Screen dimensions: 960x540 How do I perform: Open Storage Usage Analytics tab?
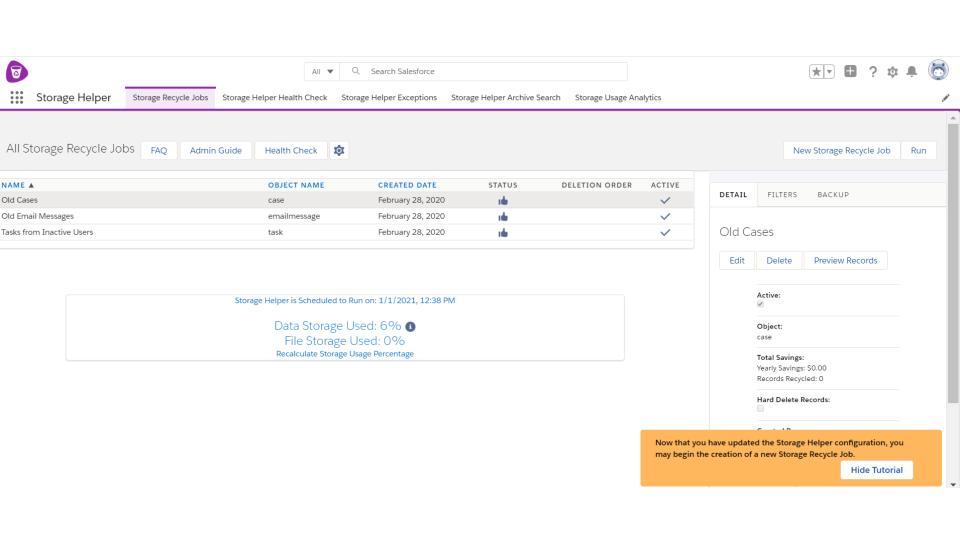618,97
